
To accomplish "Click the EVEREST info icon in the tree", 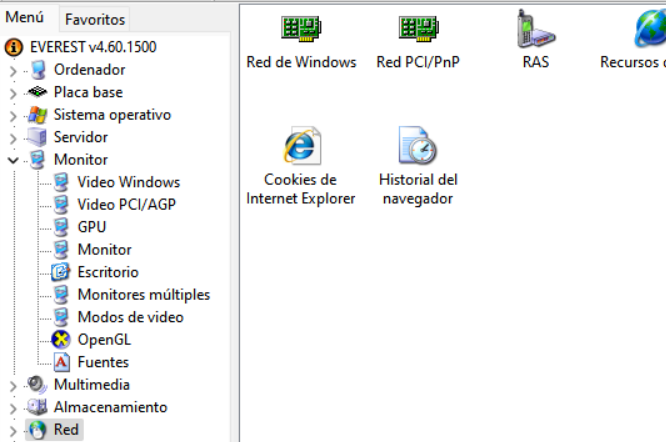I will pyautogui.click(x=14, y=47).
